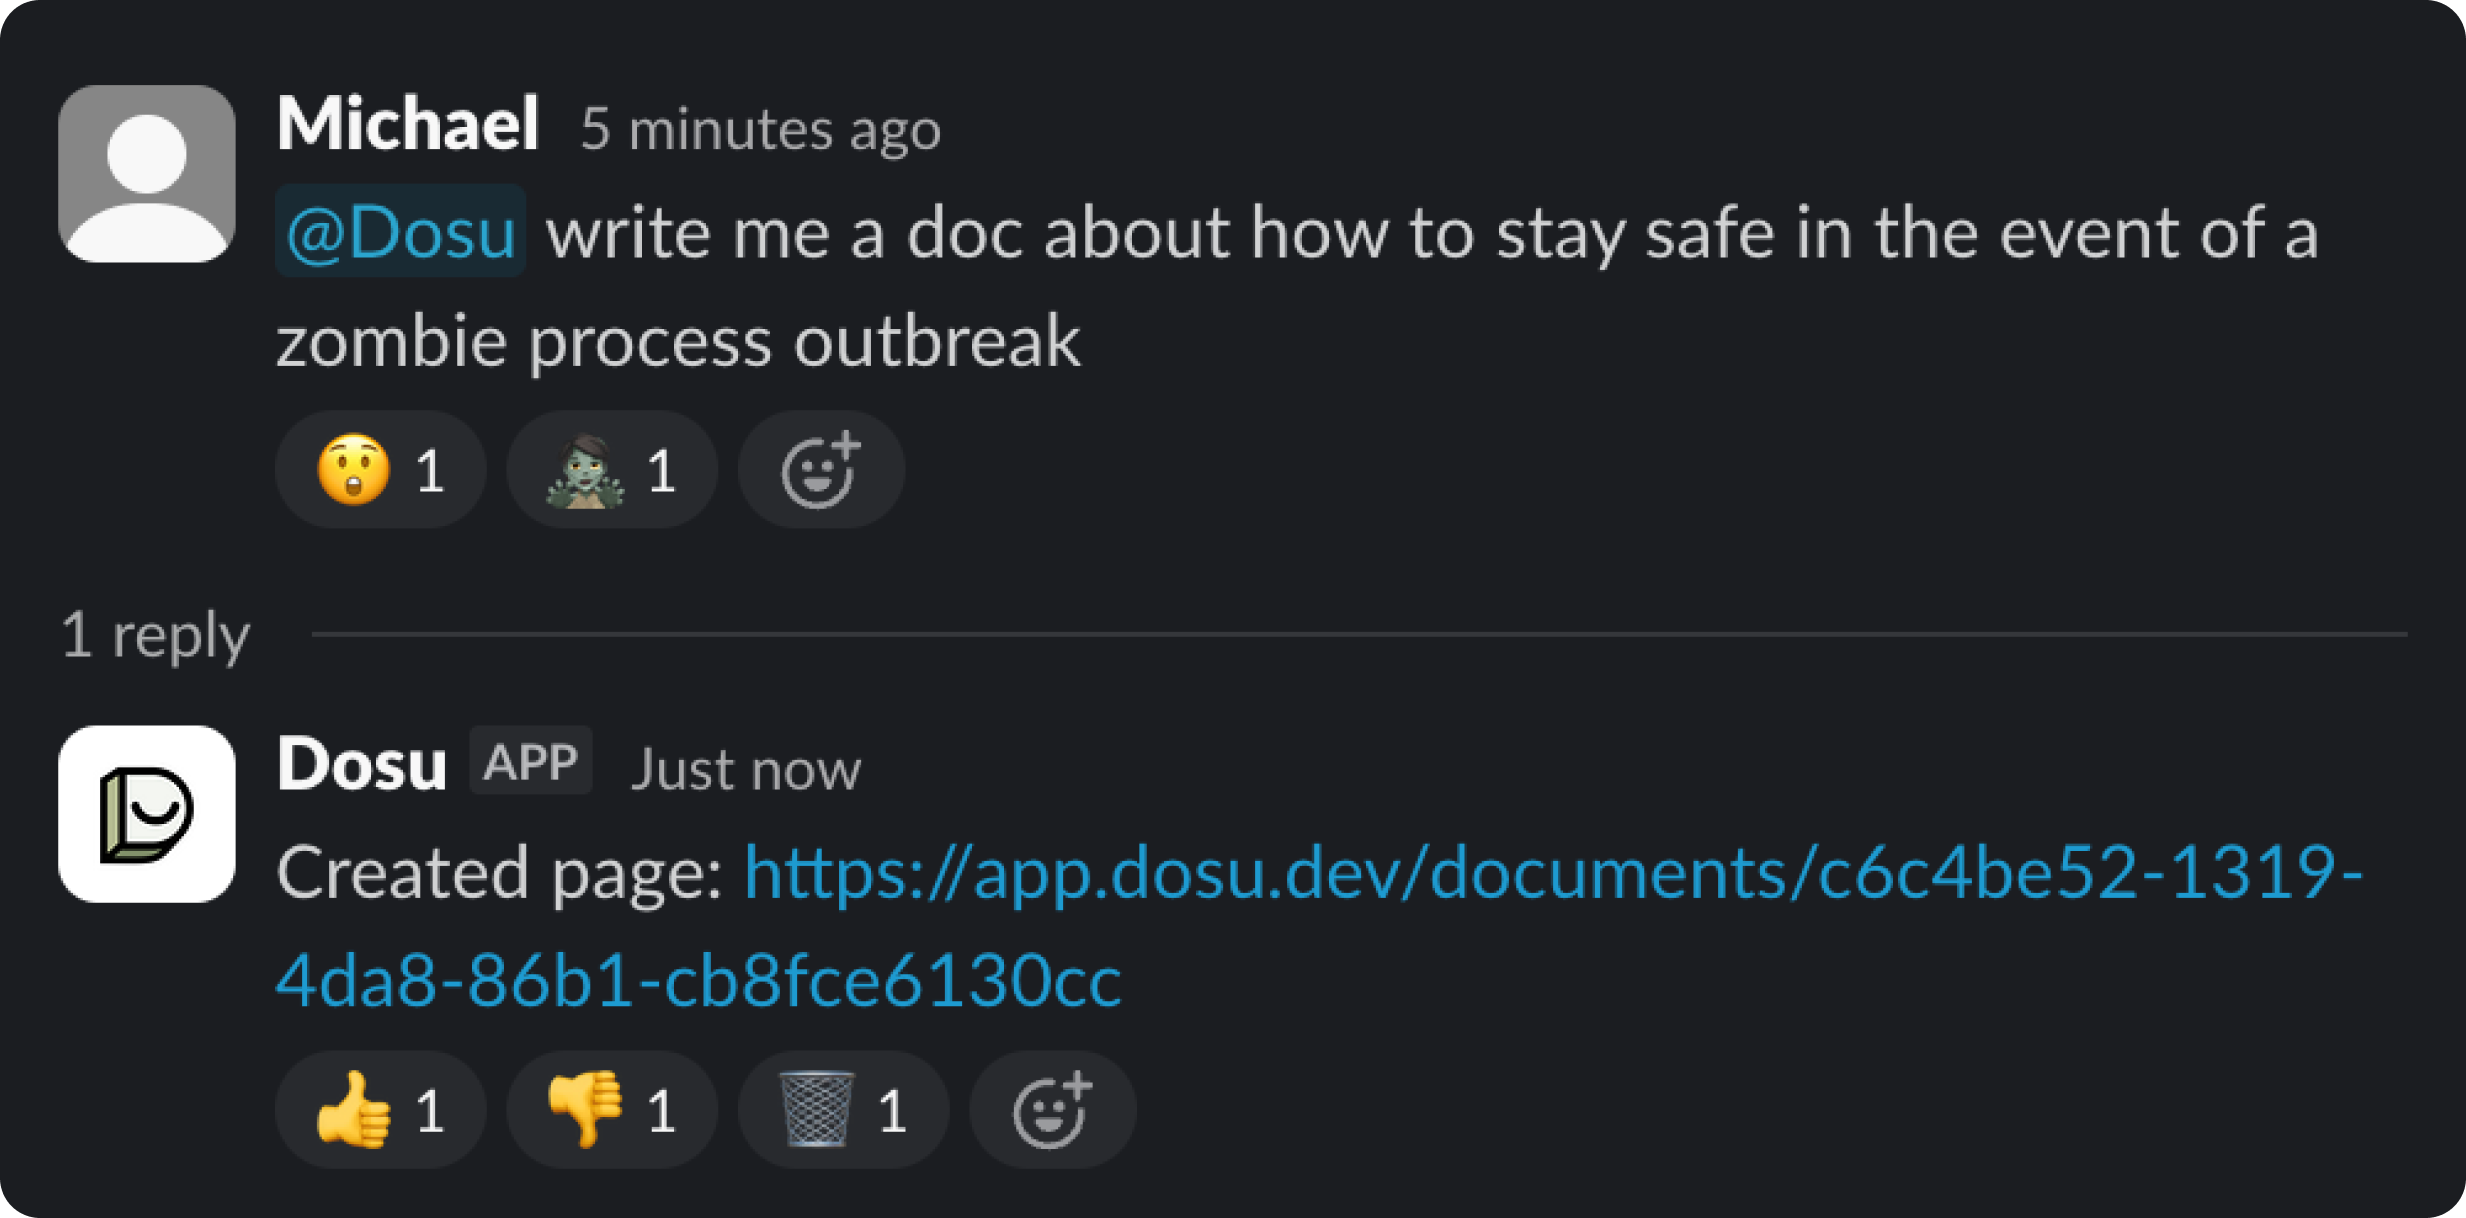Click Michael's profile avatar
The width and height of the screenshot is (2466, 1218).
[x=147, y=172]
